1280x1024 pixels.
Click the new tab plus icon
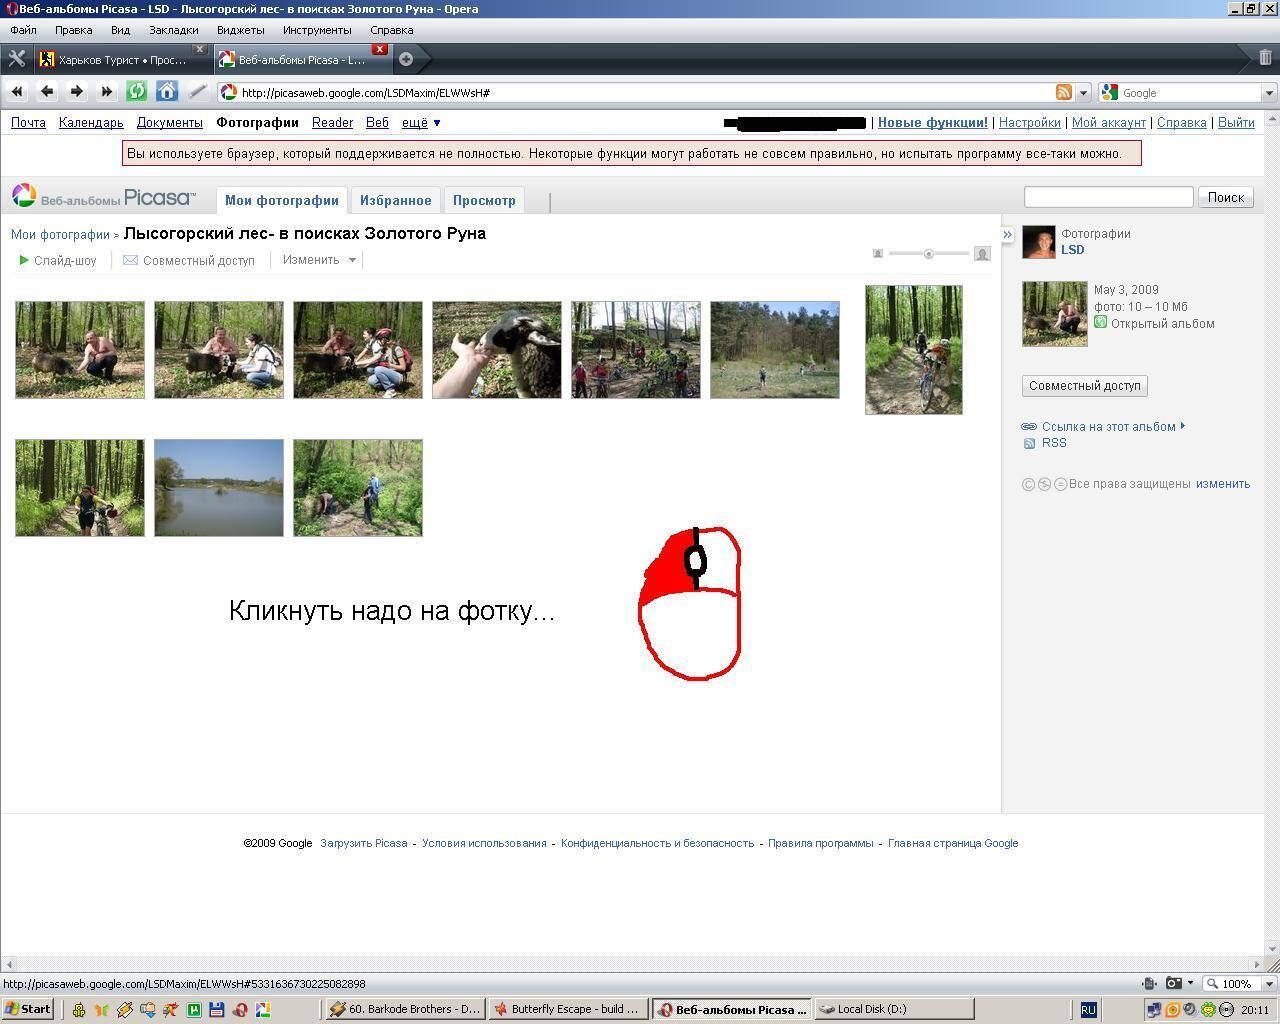click(406, 59)
